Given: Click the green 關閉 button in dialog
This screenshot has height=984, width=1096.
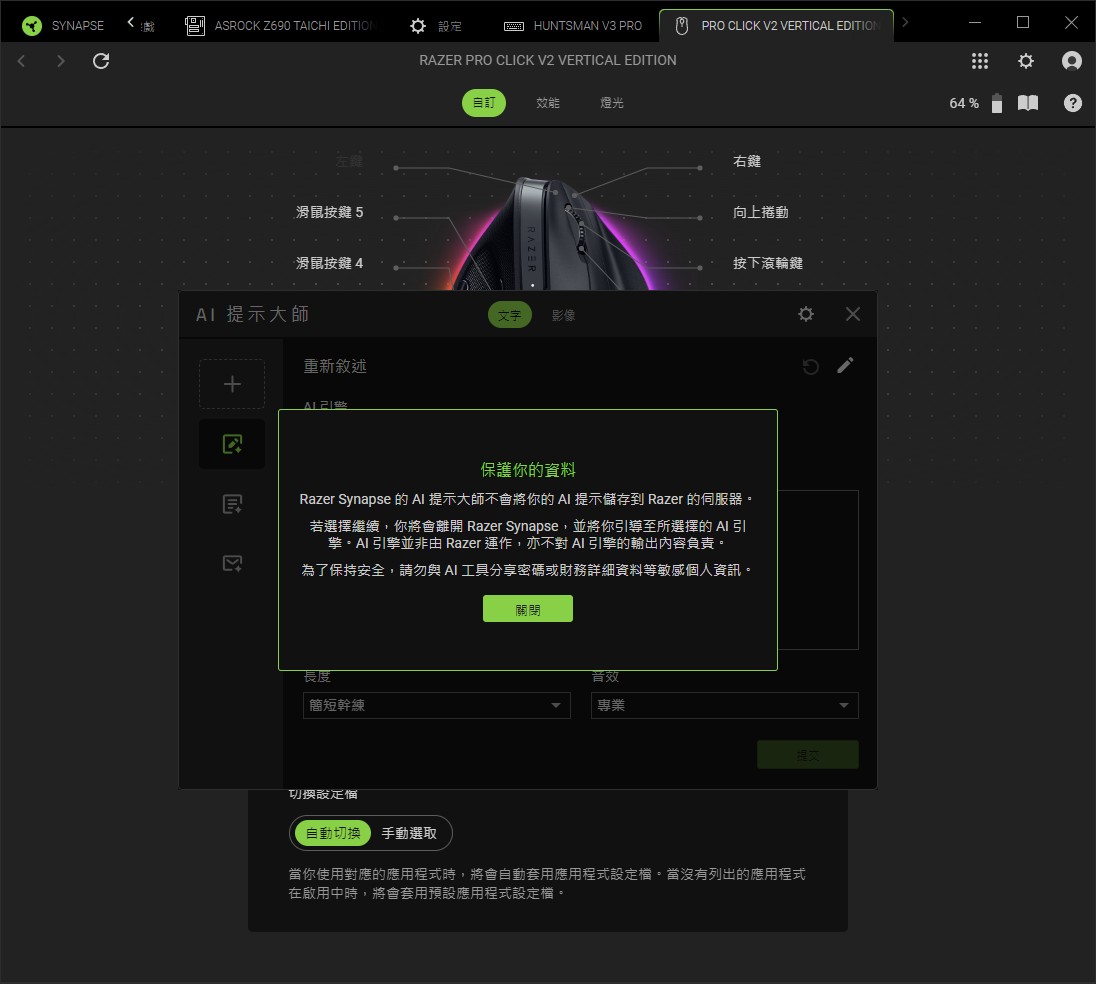Looking at the screenshot, I should pyautogui.click(x=528, y=609).
